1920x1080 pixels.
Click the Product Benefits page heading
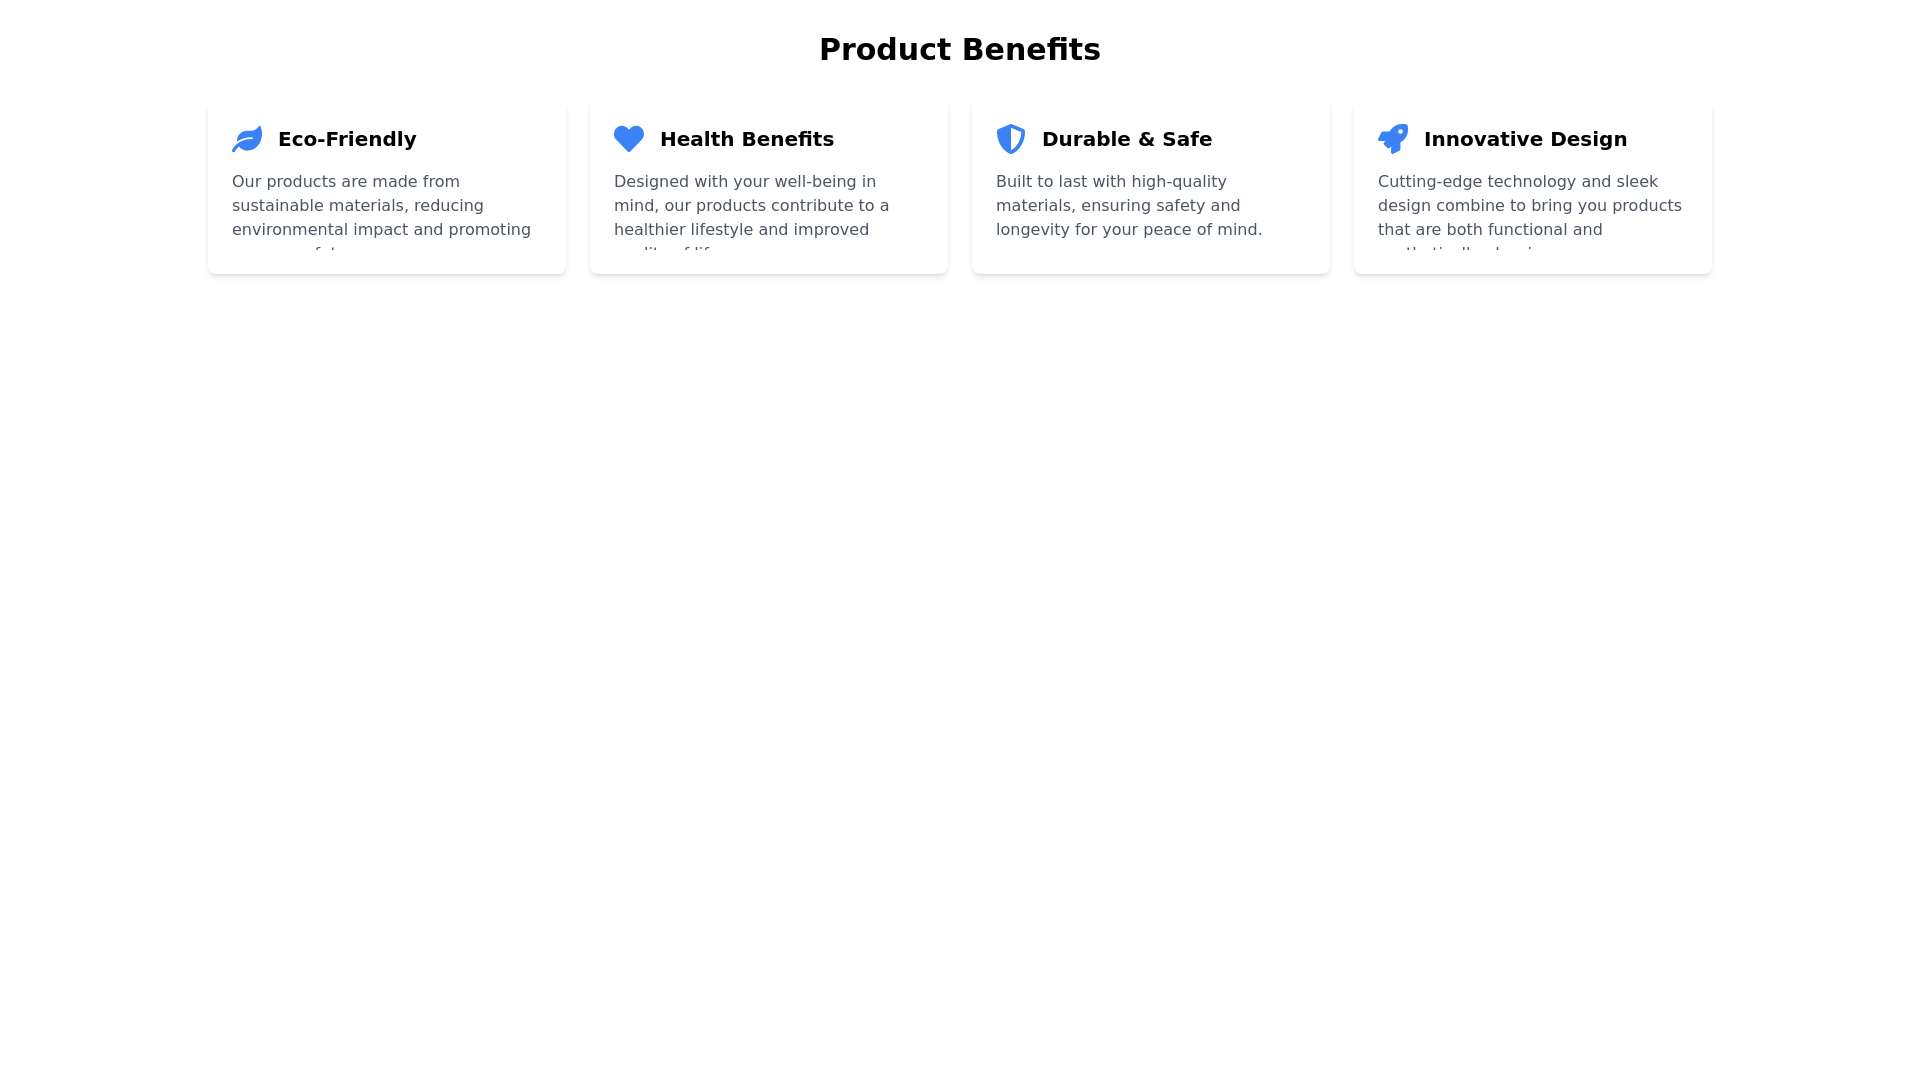(959, 50)
